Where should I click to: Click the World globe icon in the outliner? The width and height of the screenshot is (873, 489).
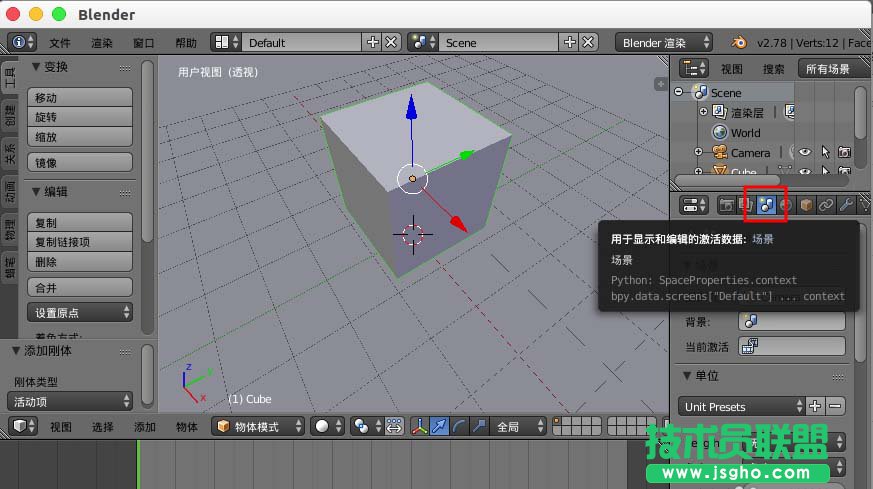(720, 132)
